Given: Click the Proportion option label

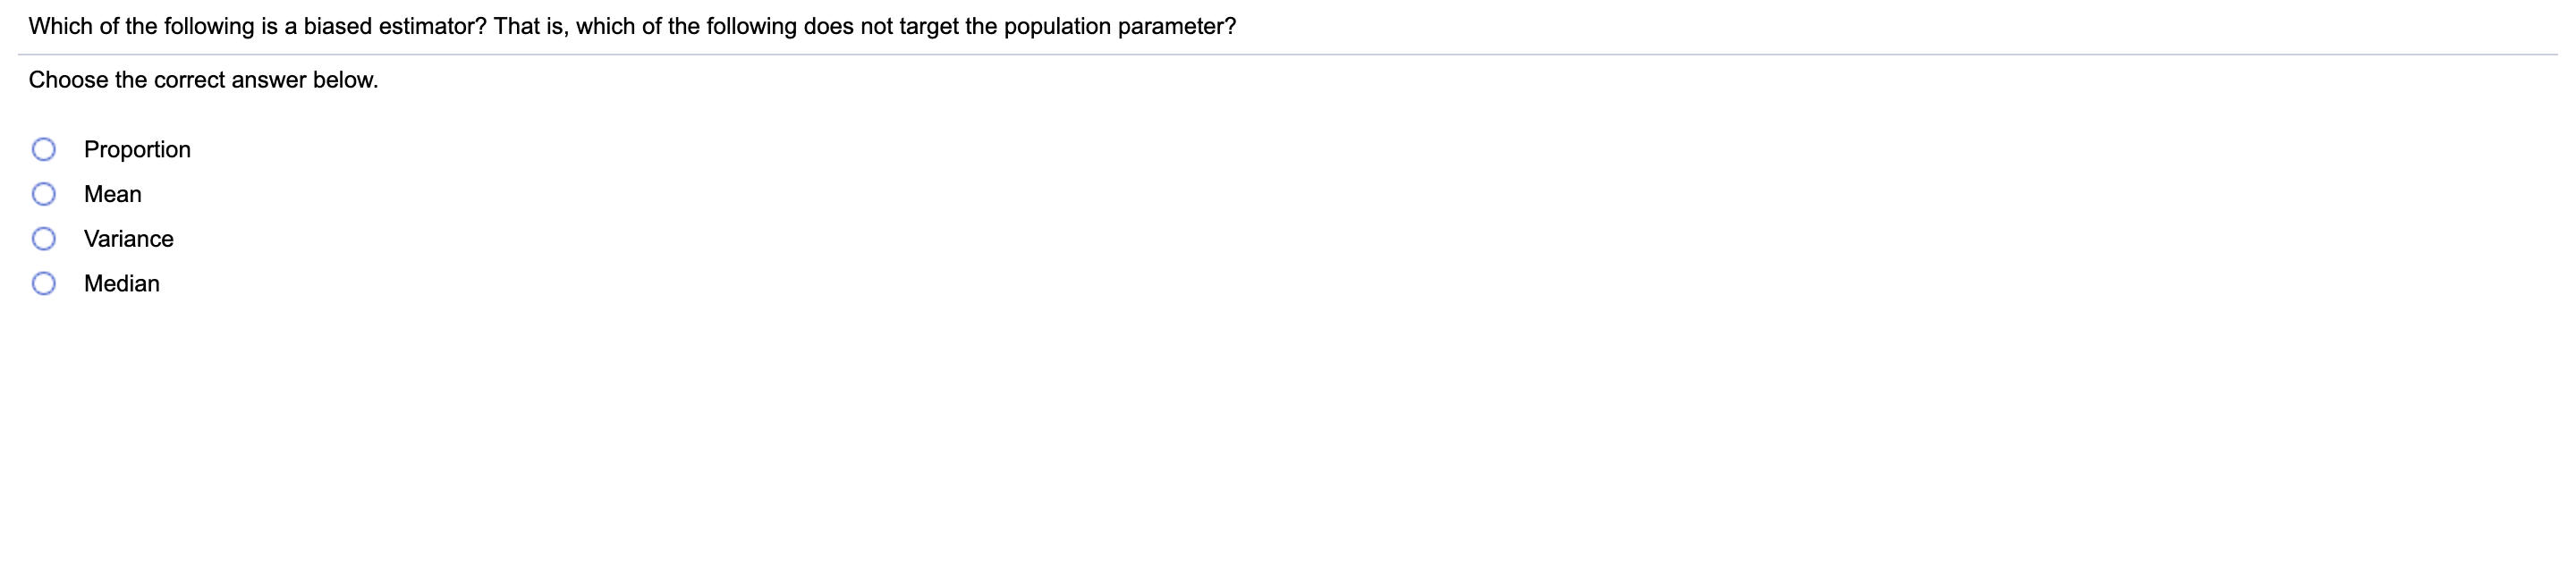Looking at the screenshot, I should tap(137, 150).
